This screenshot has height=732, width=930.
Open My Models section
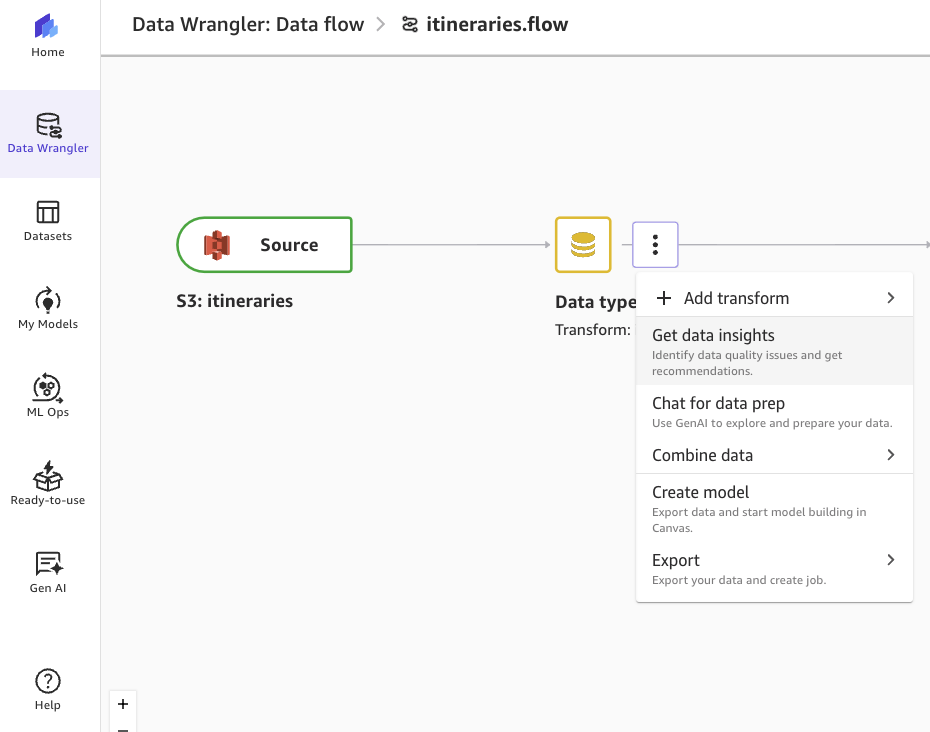pos(47,309)
